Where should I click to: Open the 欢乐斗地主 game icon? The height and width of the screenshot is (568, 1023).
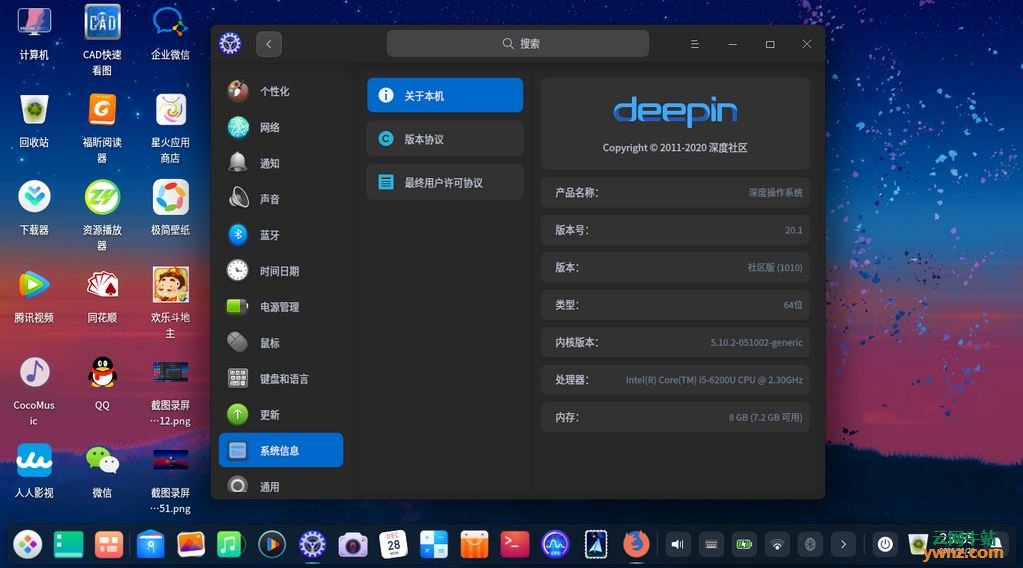click(170, 303)
